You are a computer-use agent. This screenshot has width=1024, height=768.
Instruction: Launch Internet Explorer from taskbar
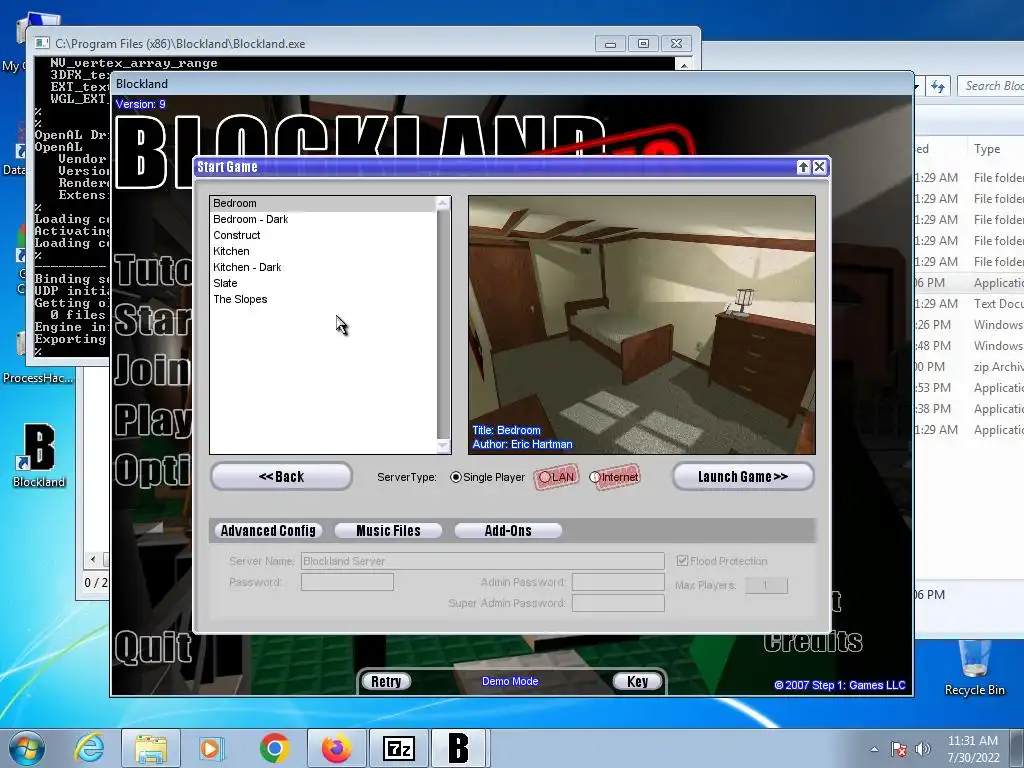pos(89,748)
